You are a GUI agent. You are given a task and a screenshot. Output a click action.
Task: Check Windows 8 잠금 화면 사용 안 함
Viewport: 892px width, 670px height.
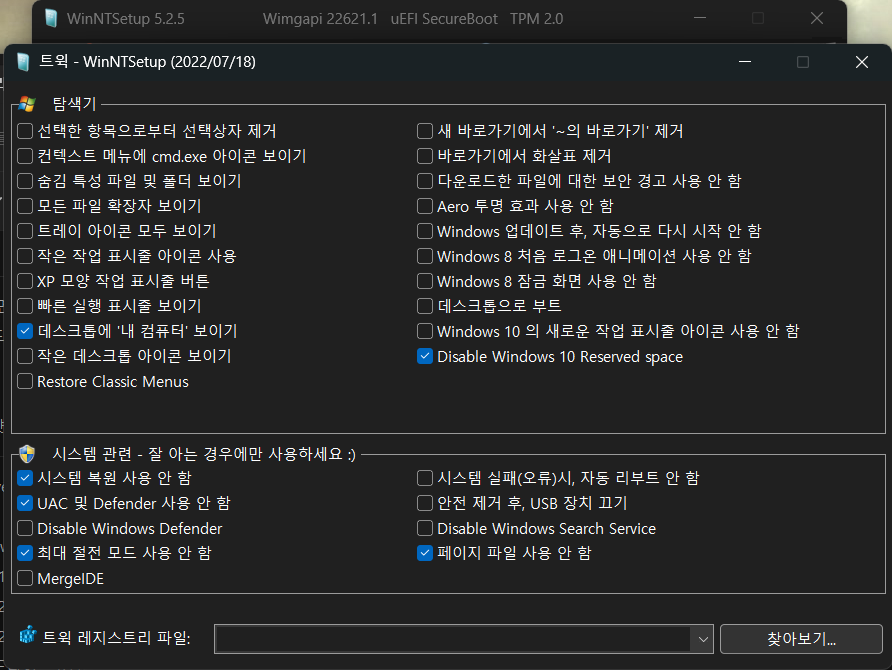425,281
